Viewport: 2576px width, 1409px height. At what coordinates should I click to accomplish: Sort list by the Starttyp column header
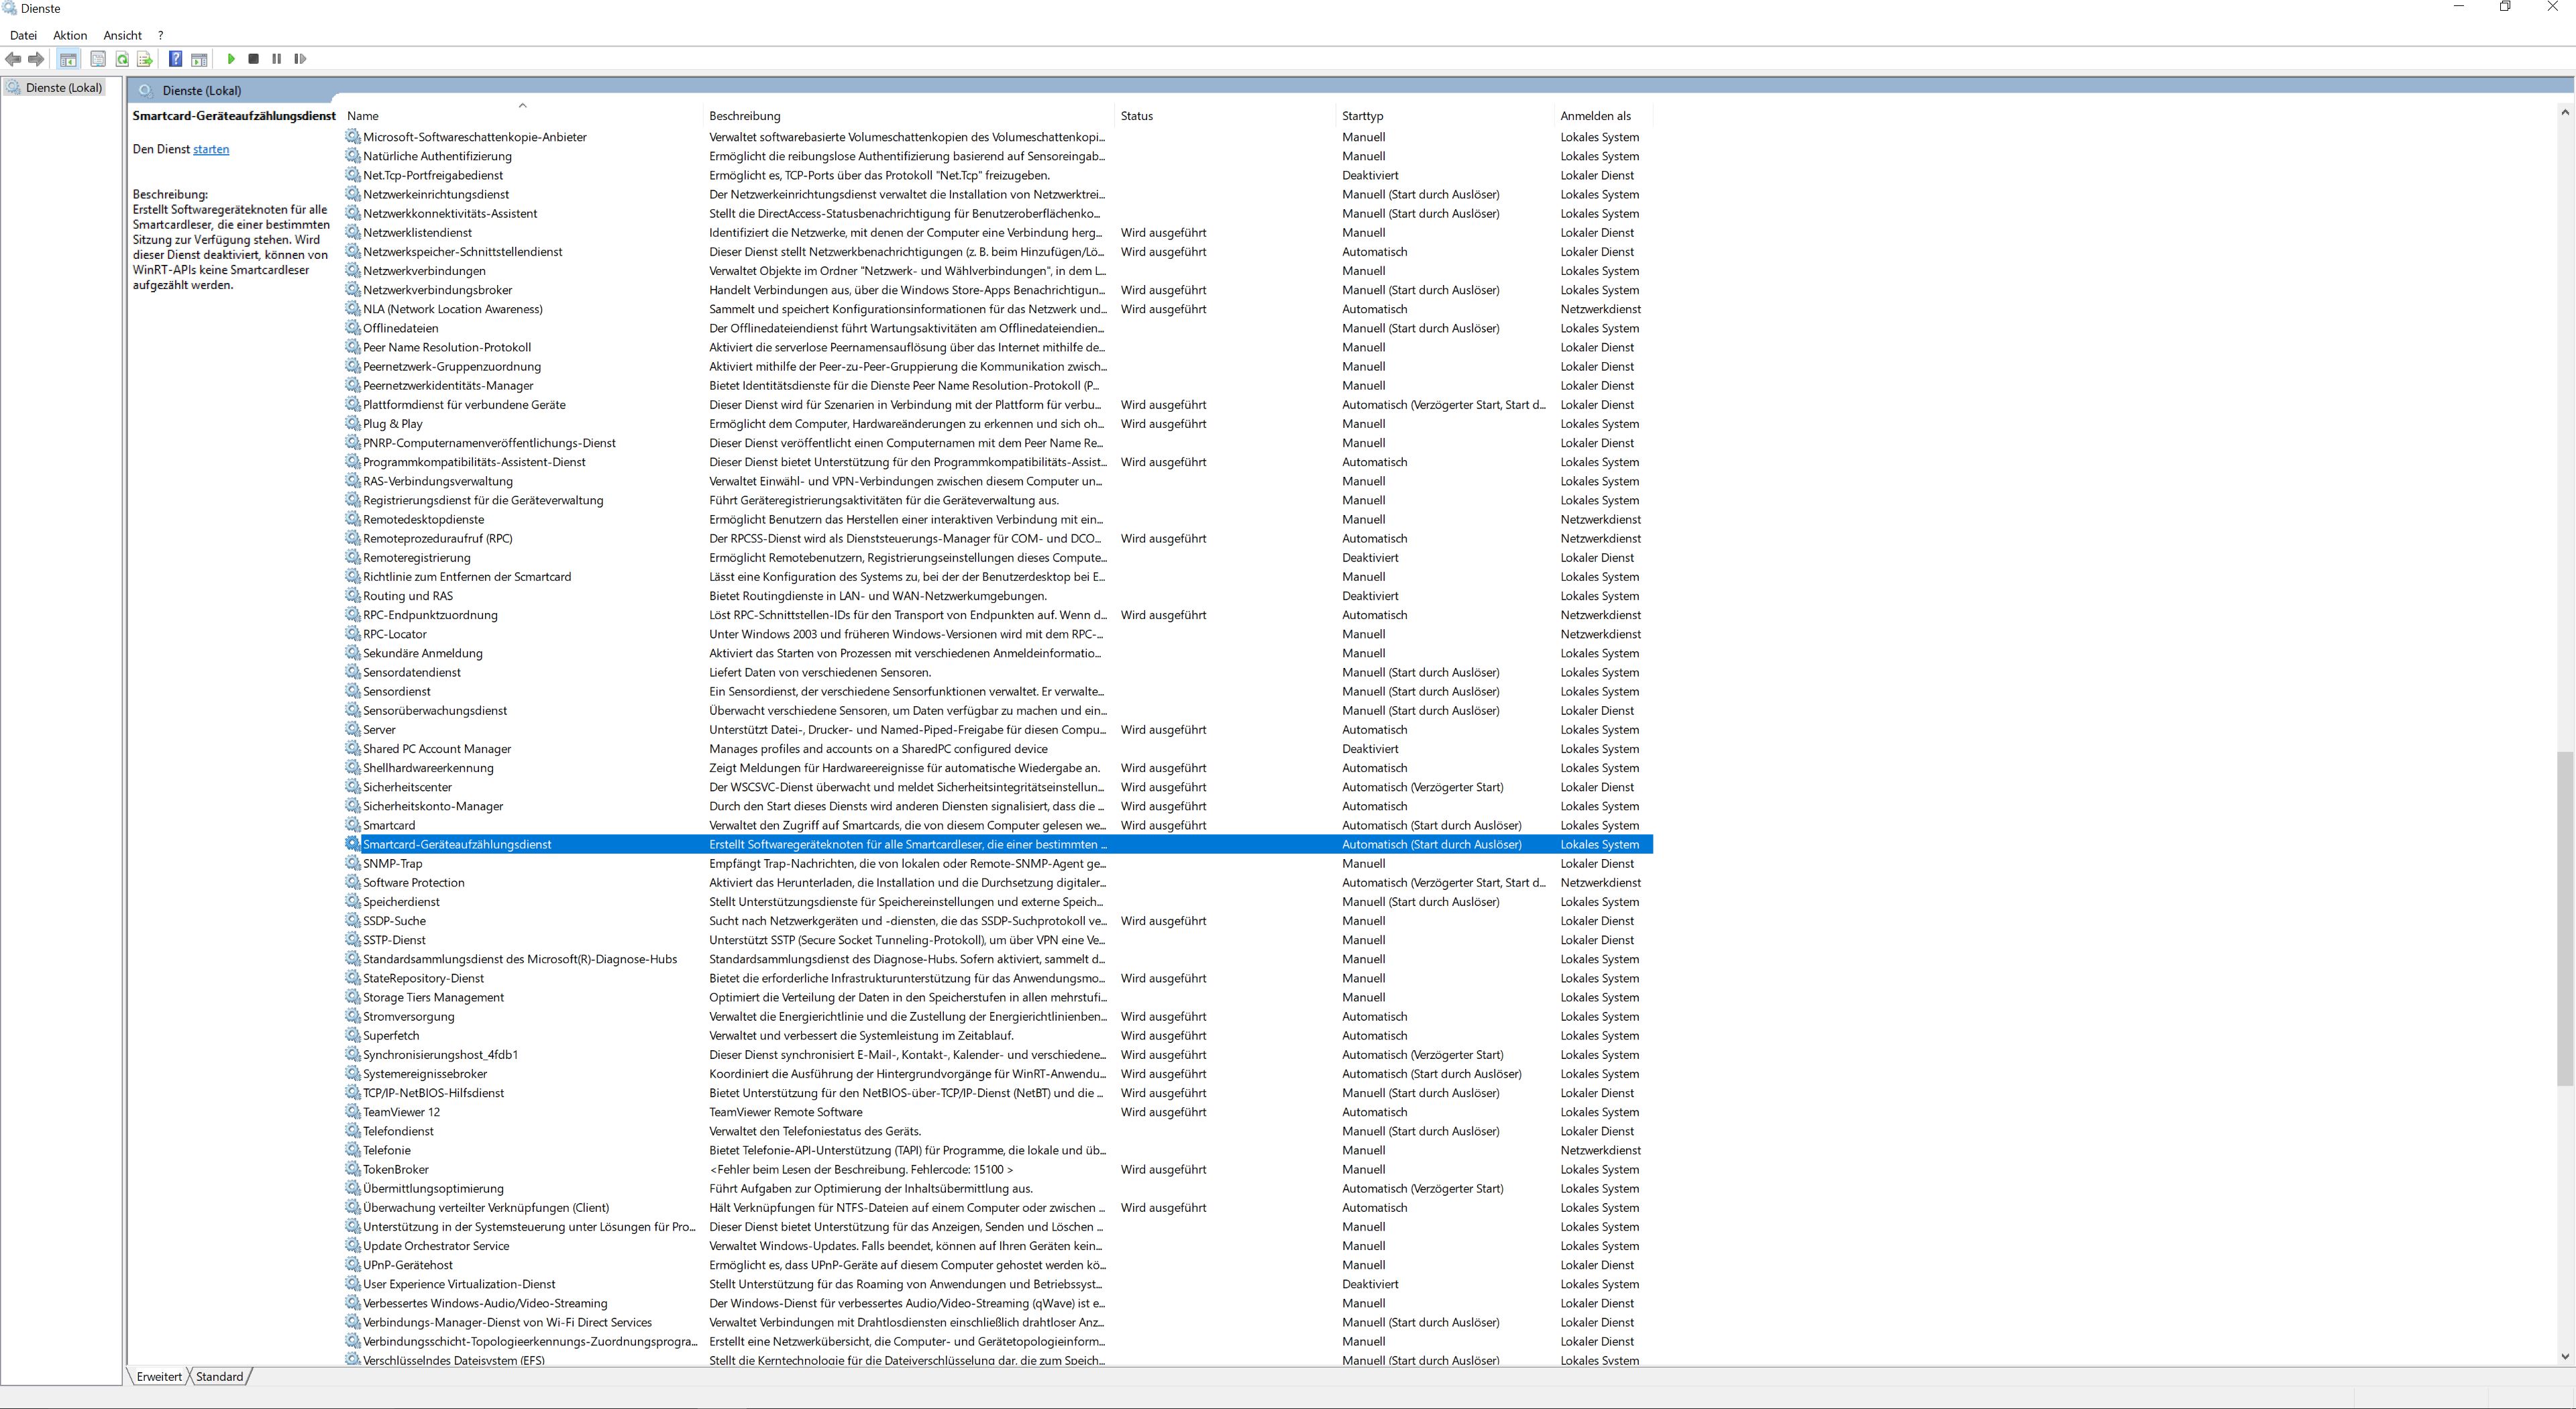(1362, 116)
